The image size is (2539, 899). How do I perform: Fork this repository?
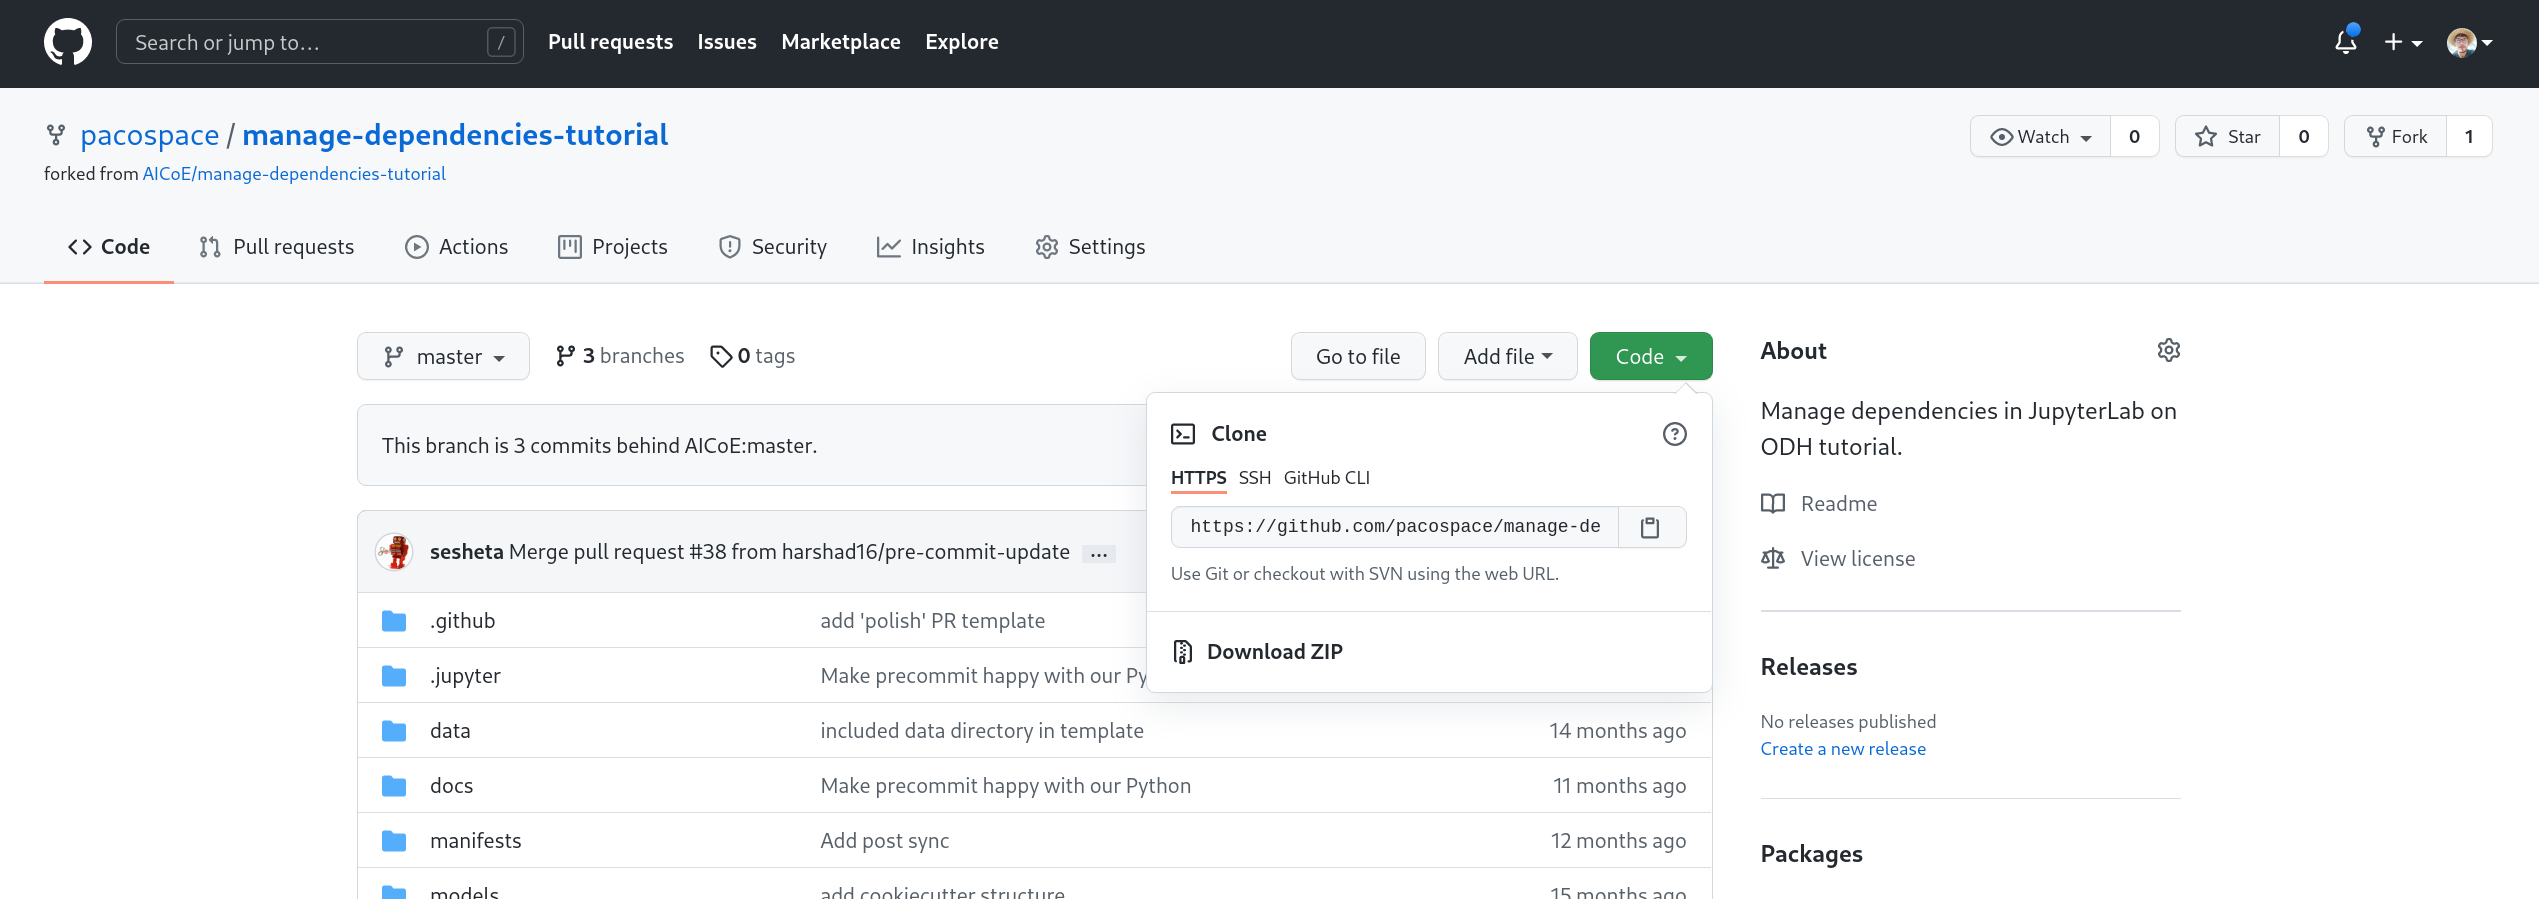click(2396, 137)
